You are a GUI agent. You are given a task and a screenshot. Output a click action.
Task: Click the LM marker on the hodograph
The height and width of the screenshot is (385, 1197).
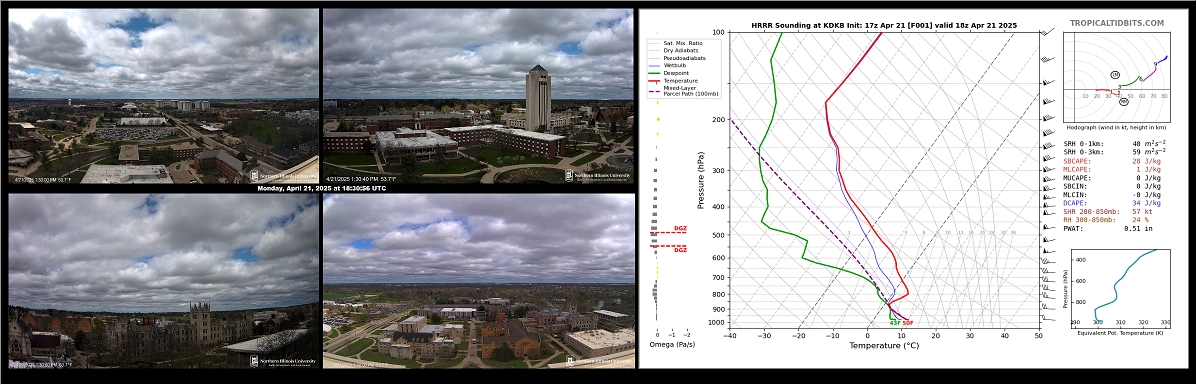tap(1115, 74)
